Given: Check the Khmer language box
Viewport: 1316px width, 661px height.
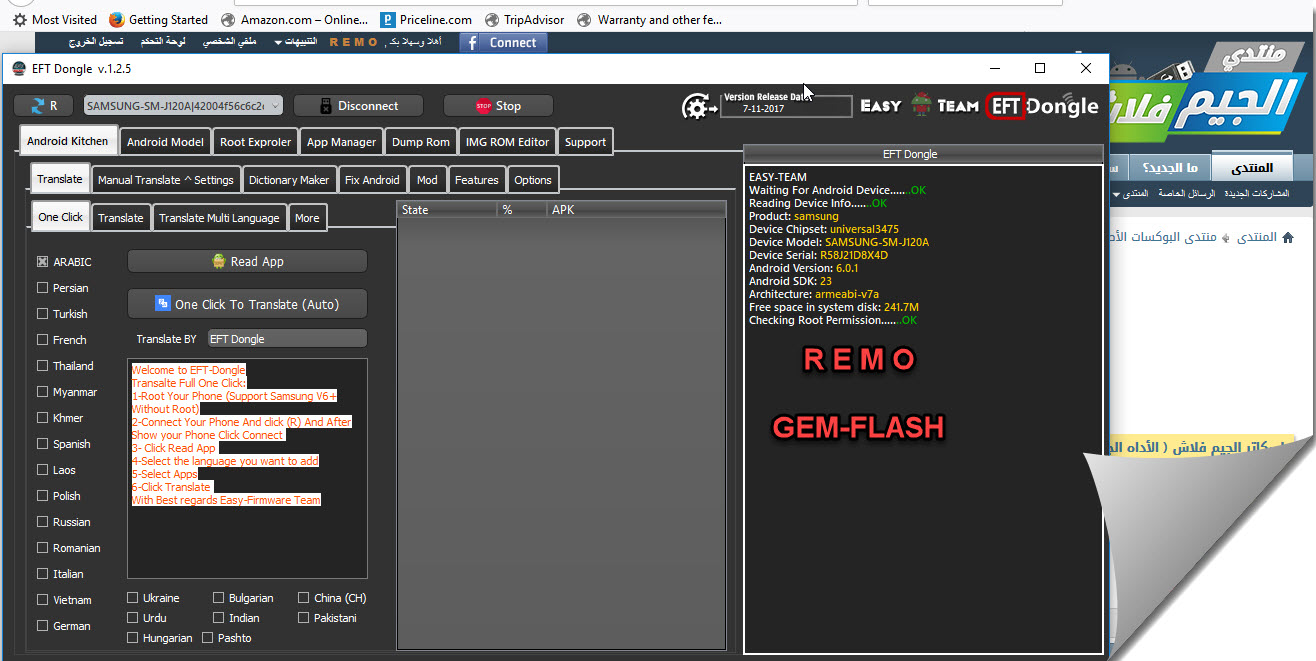Looking at the screenshot, I should pyautogui.click(x=43, y=418).
